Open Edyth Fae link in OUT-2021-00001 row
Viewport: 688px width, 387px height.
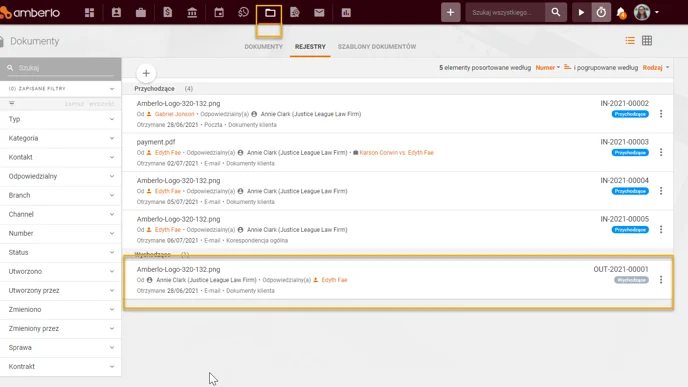(334, 280)
